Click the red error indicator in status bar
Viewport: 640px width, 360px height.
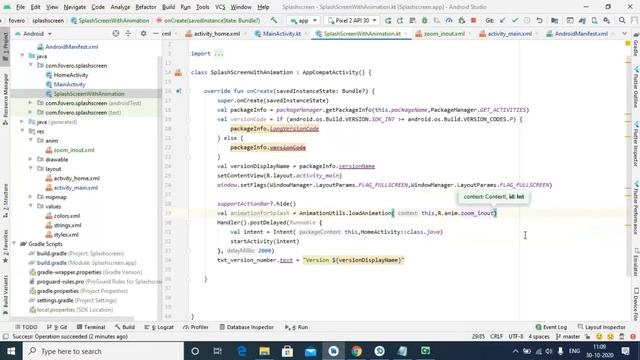tap(633, 337)
